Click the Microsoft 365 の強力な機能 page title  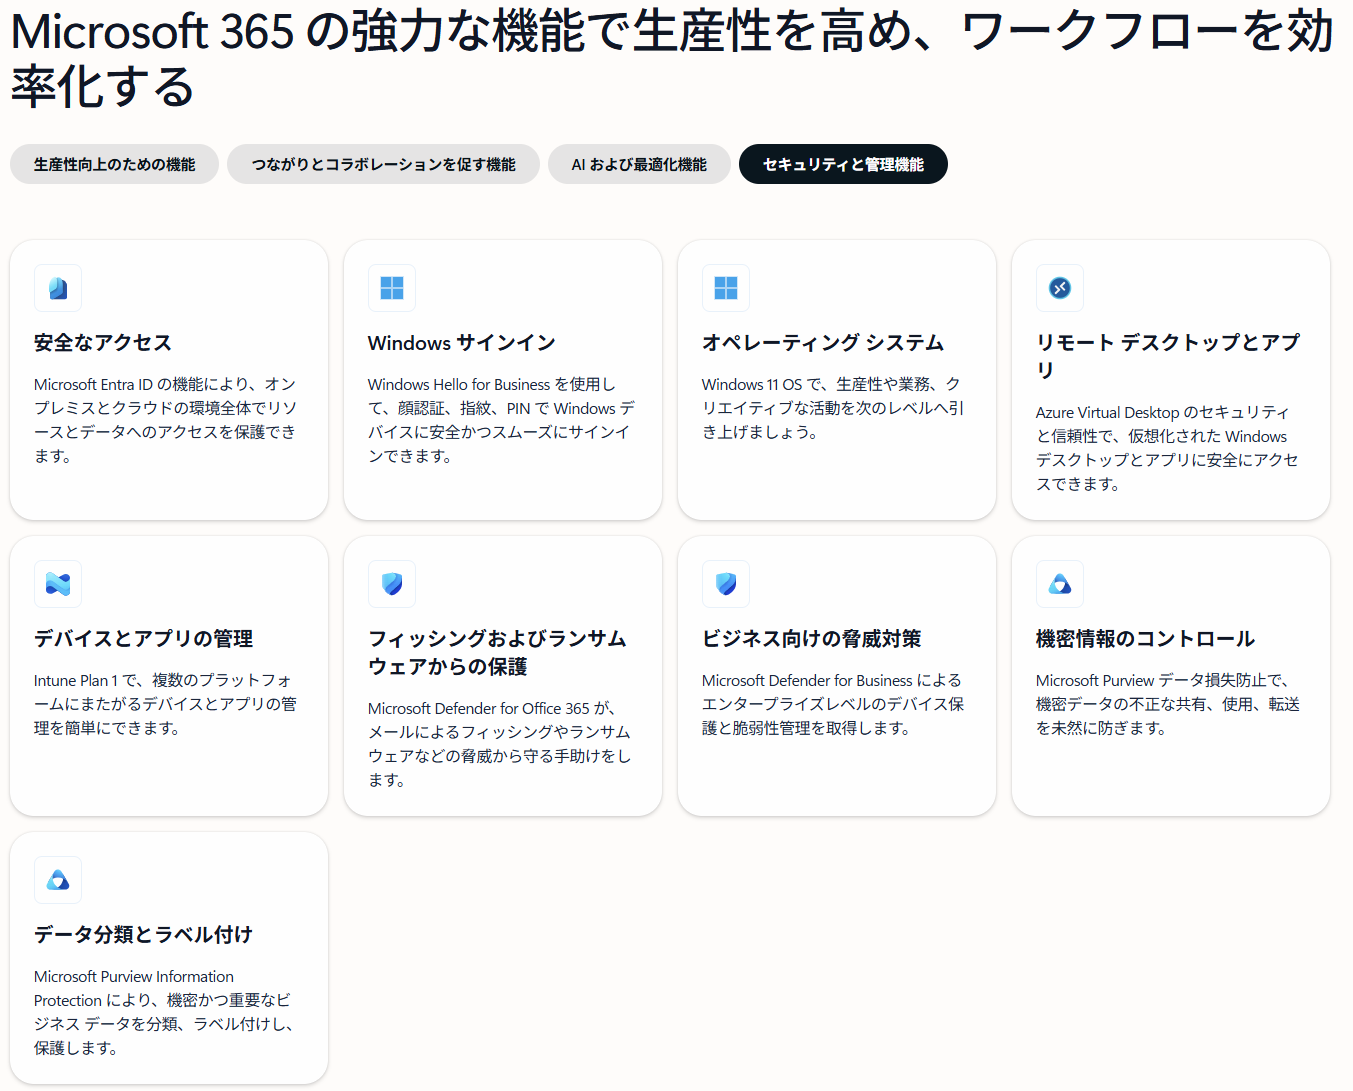(x=672, y=58)
